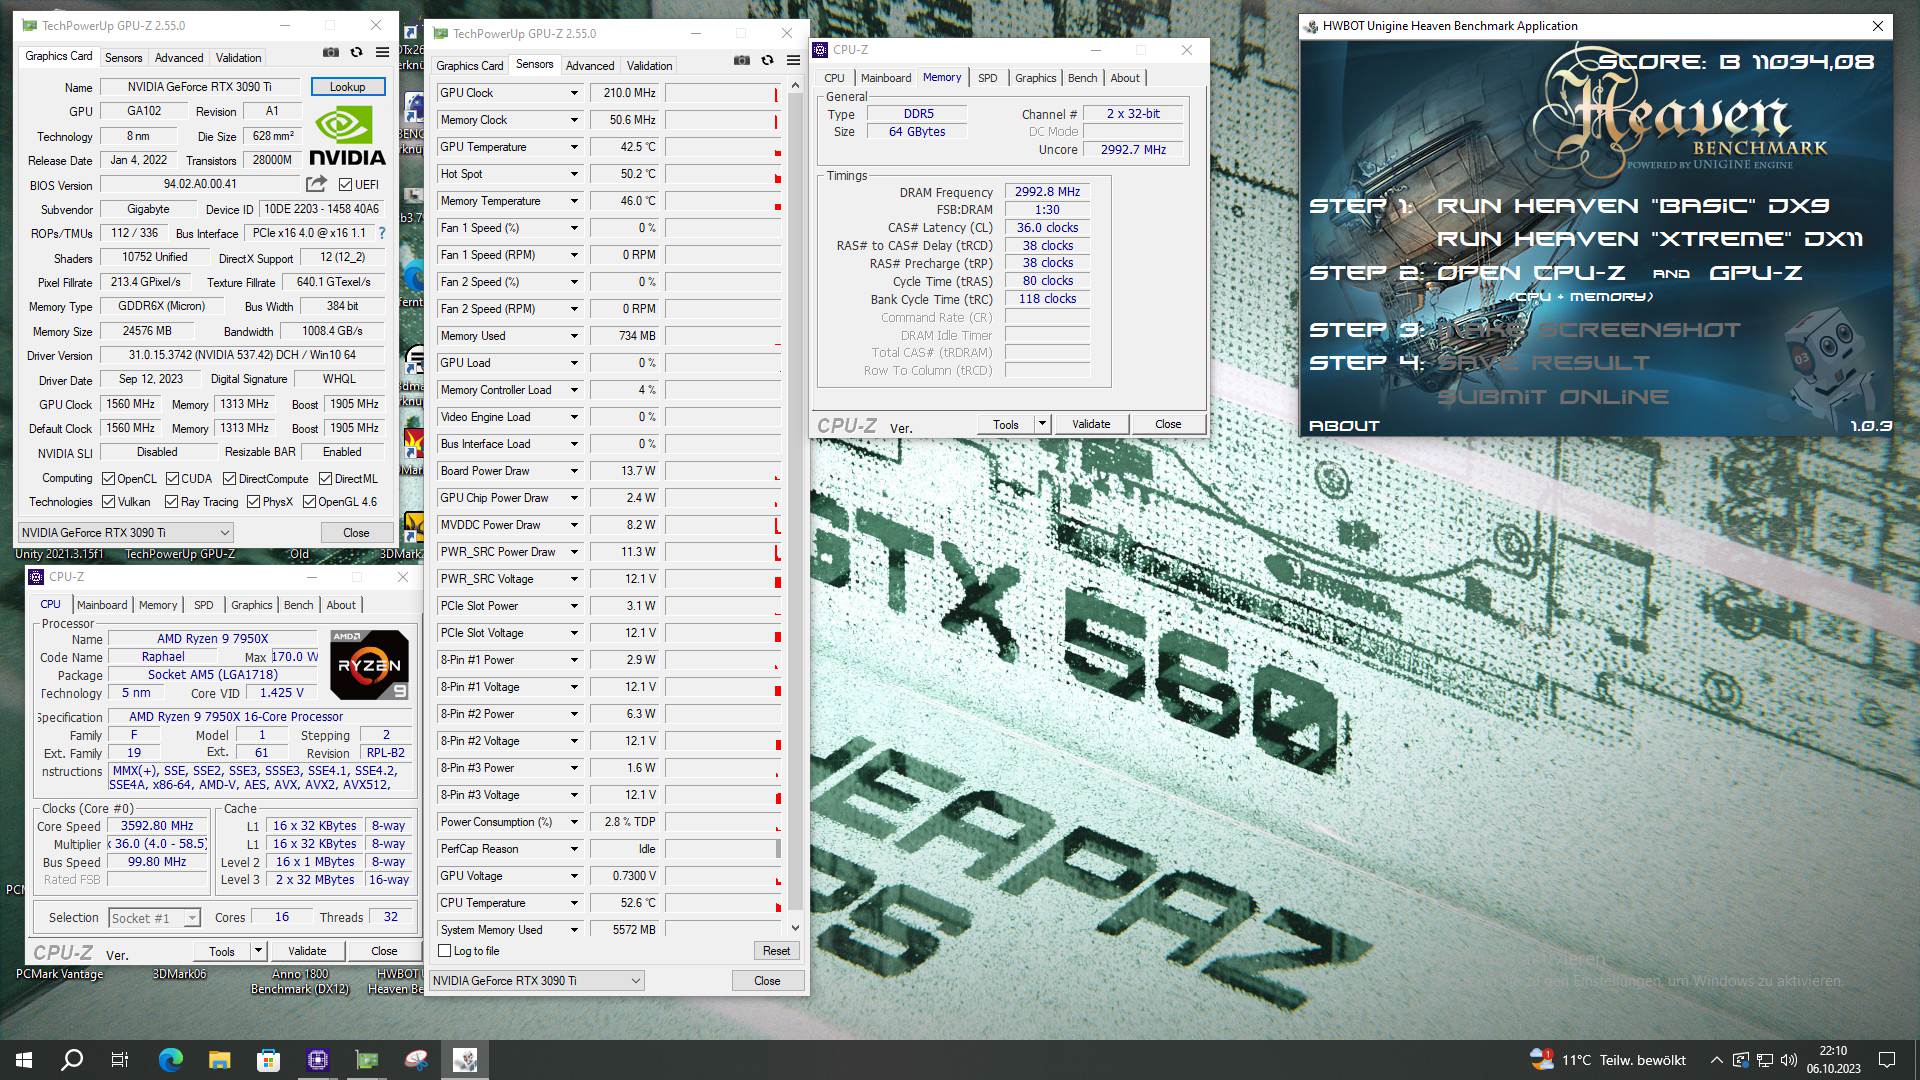Click the Lookup button in GPU-Z
The width and height of the screenshot is (1920, 1080).
pyautogui.click(x=347, y=87)
